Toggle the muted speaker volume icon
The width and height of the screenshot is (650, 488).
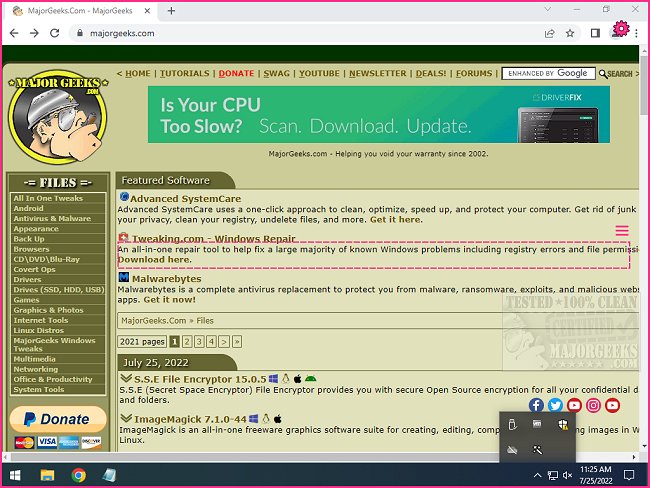[x=568, y=475]
